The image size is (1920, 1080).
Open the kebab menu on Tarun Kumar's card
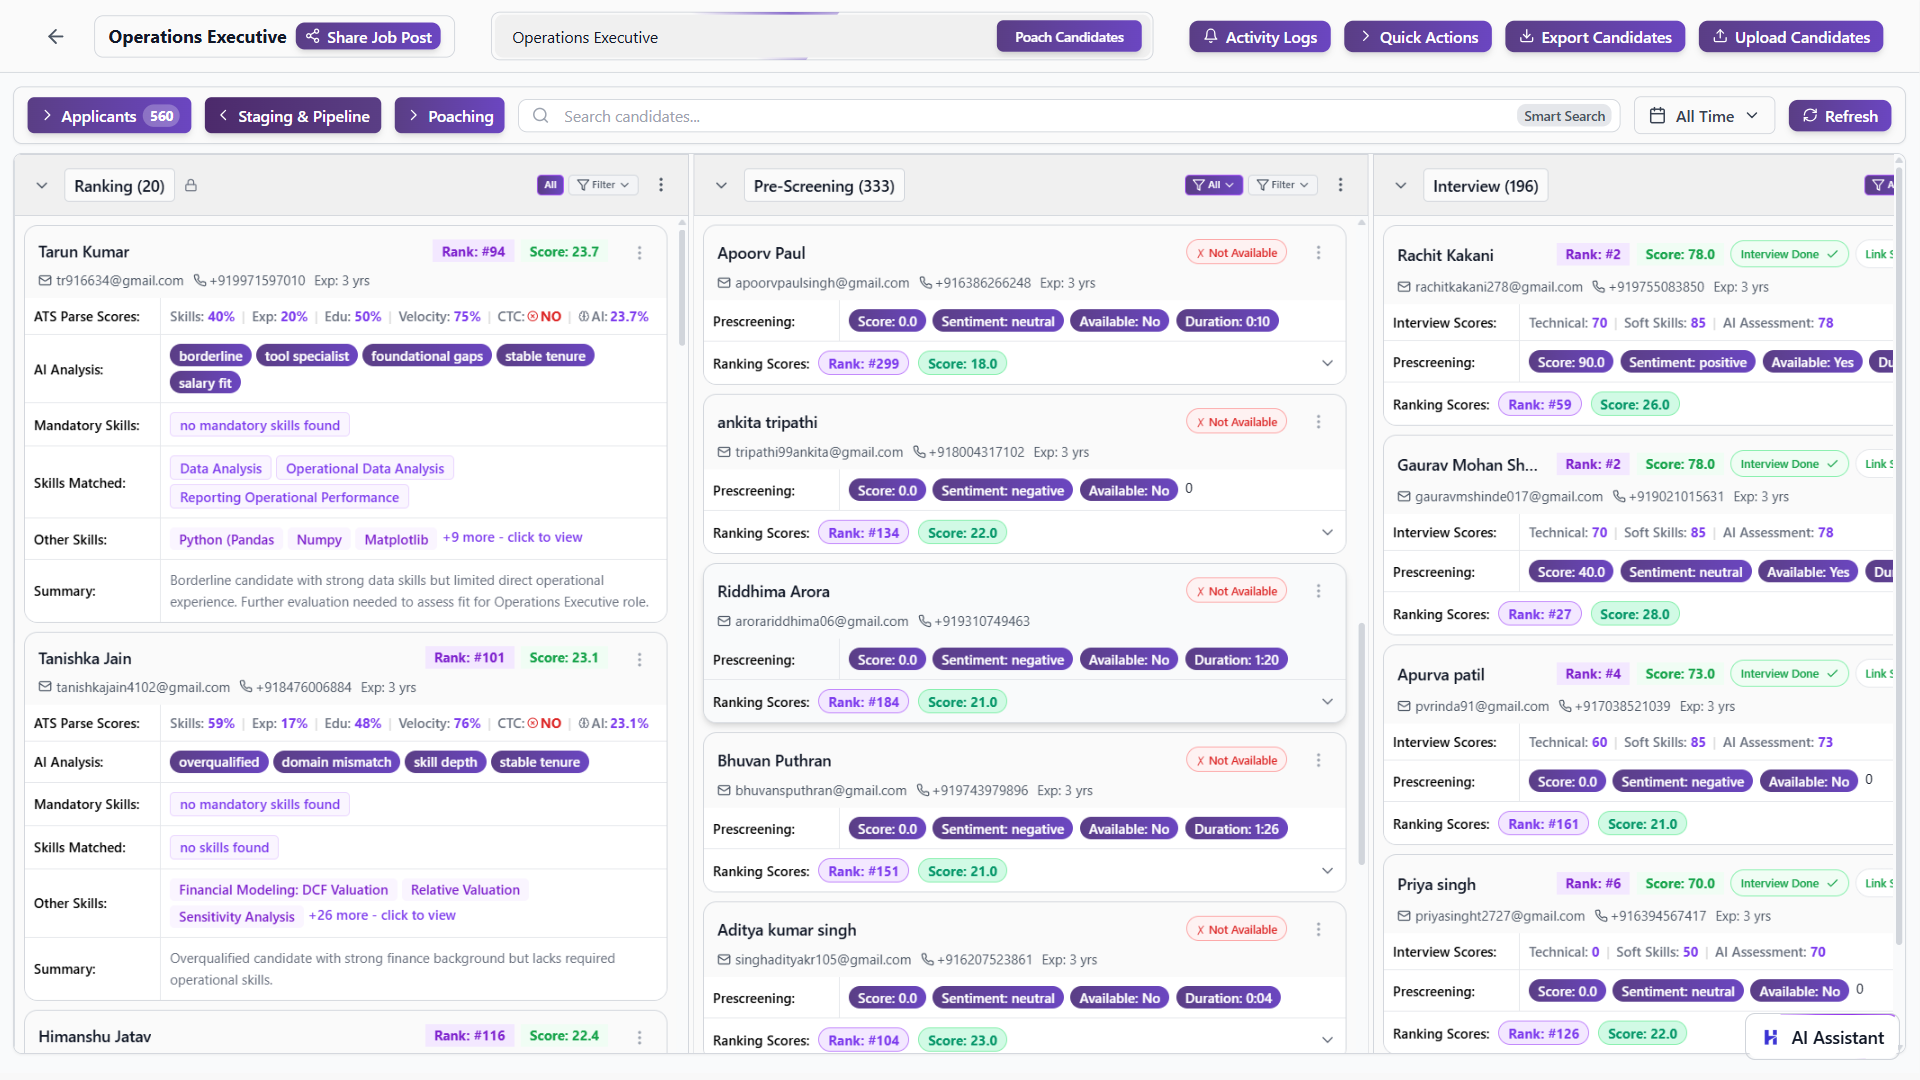pos(640,253)
